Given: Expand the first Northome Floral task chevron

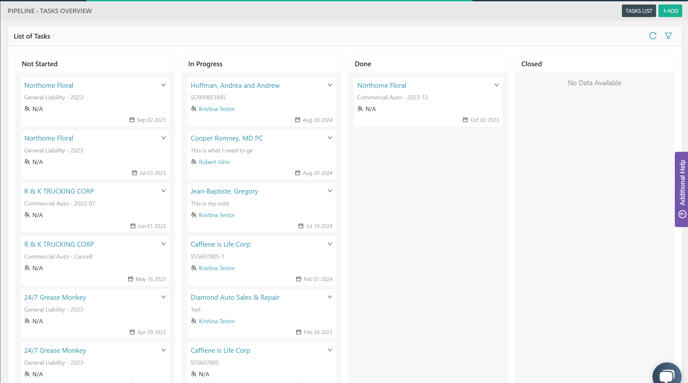Looking at the screenshot, I should [x=163, y=85].
